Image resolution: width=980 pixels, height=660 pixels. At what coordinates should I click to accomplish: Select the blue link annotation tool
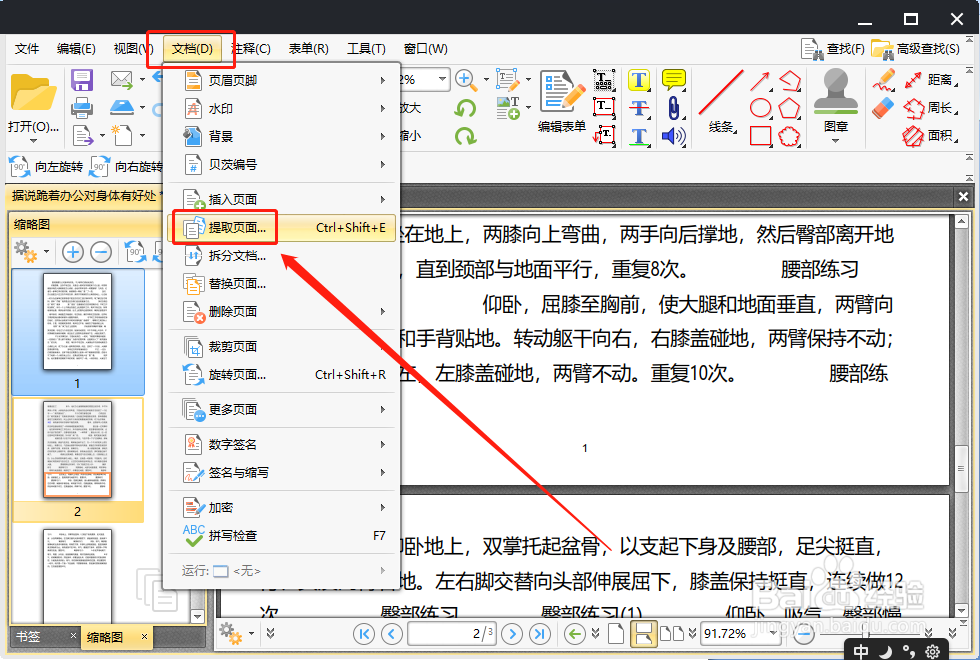coord(673,106)
